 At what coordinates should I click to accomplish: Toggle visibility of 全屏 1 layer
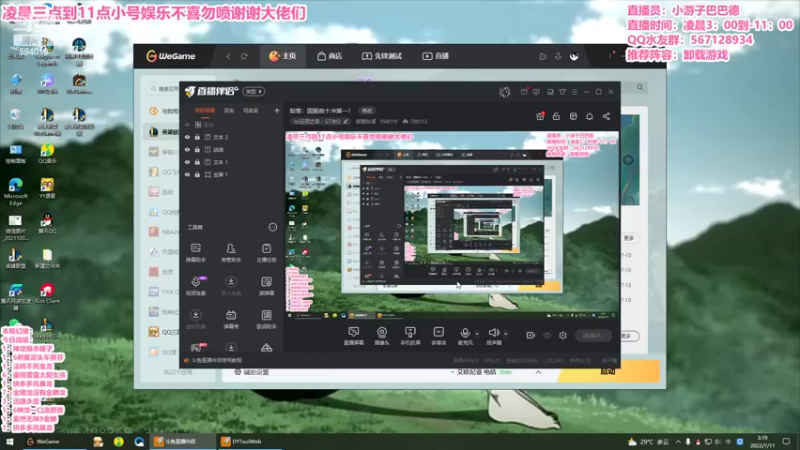(x=187, y=174)
